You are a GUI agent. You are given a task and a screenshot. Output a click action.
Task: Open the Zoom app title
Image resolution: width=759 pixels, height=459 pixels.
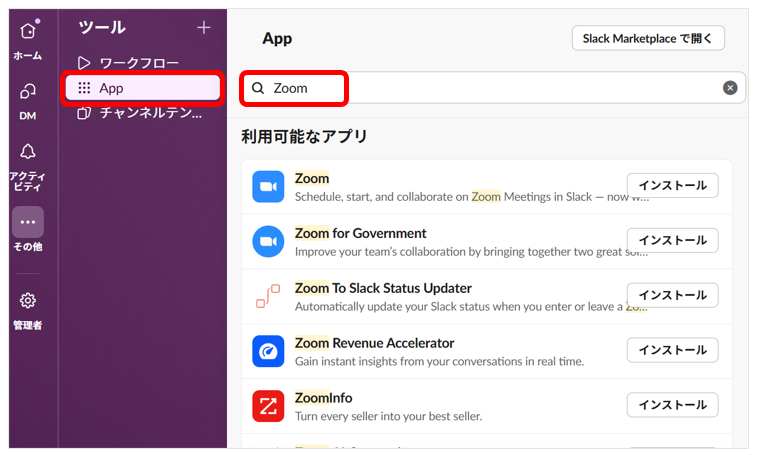(x=312, y=178)
